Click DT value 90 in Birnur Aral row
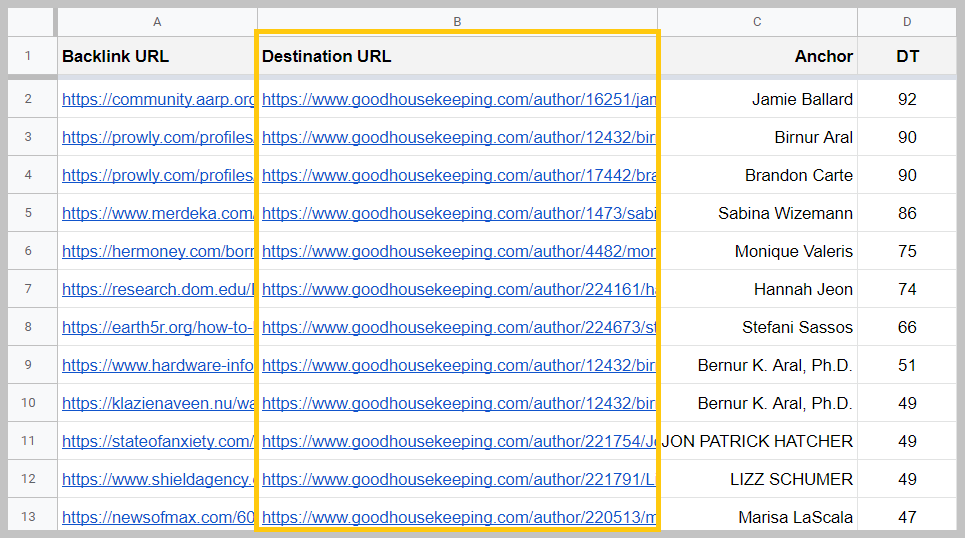 coord(907,137)
